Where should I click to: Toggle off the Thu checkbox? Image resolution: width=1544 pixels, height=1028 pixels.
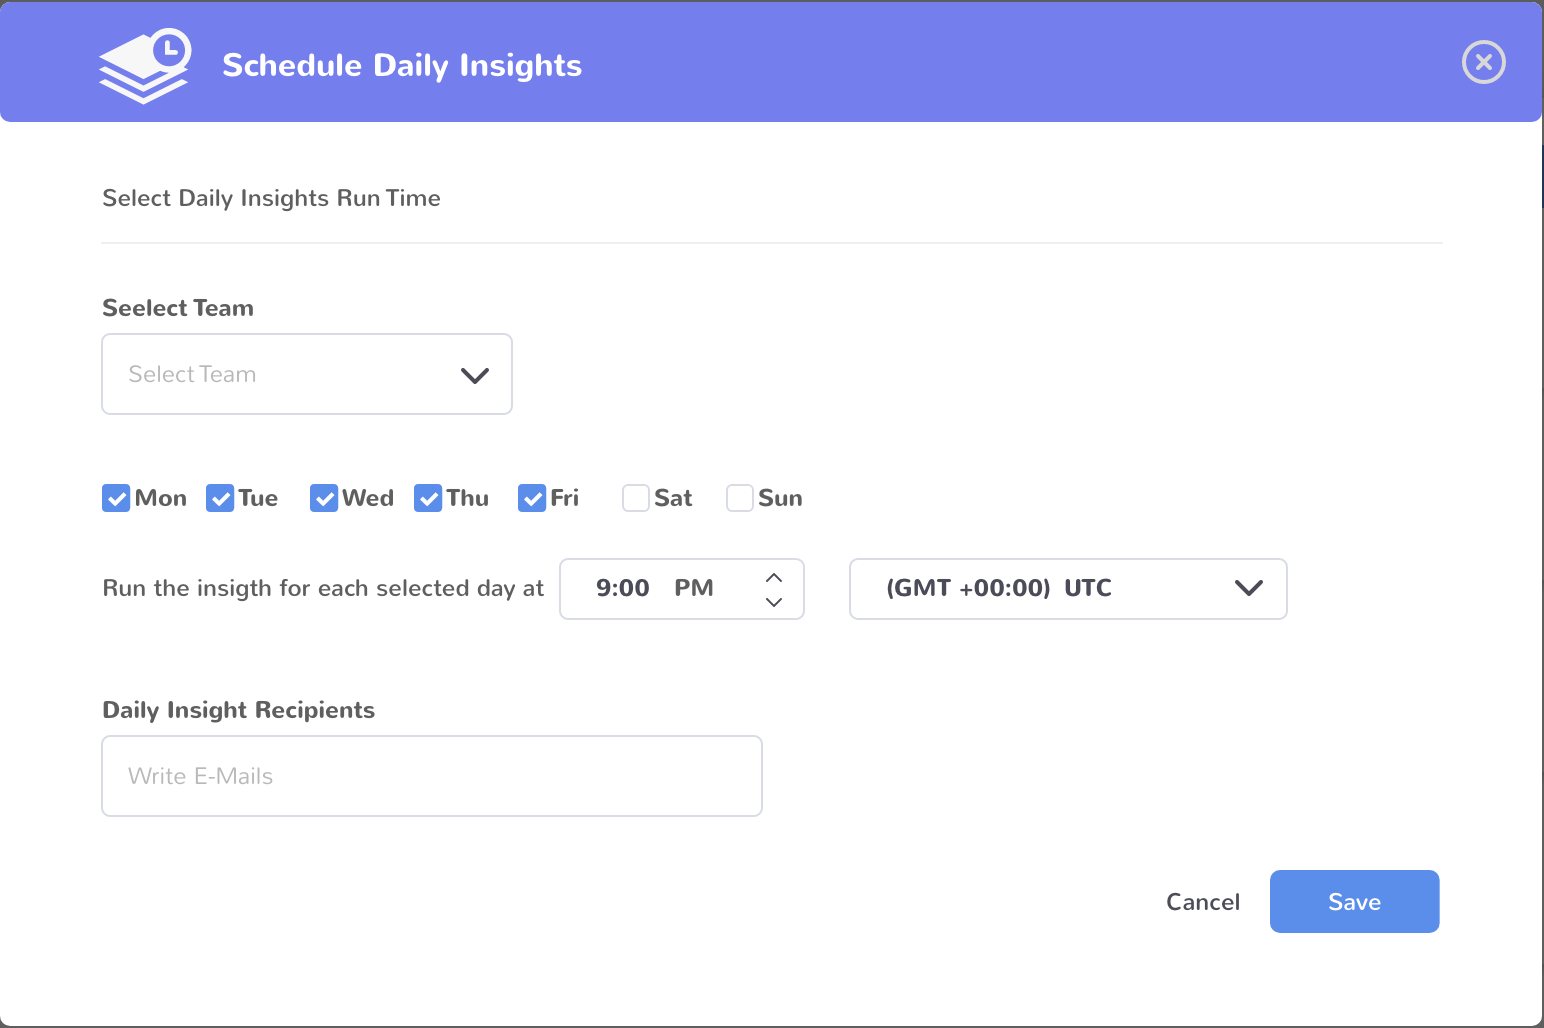(x=428, y=498)
